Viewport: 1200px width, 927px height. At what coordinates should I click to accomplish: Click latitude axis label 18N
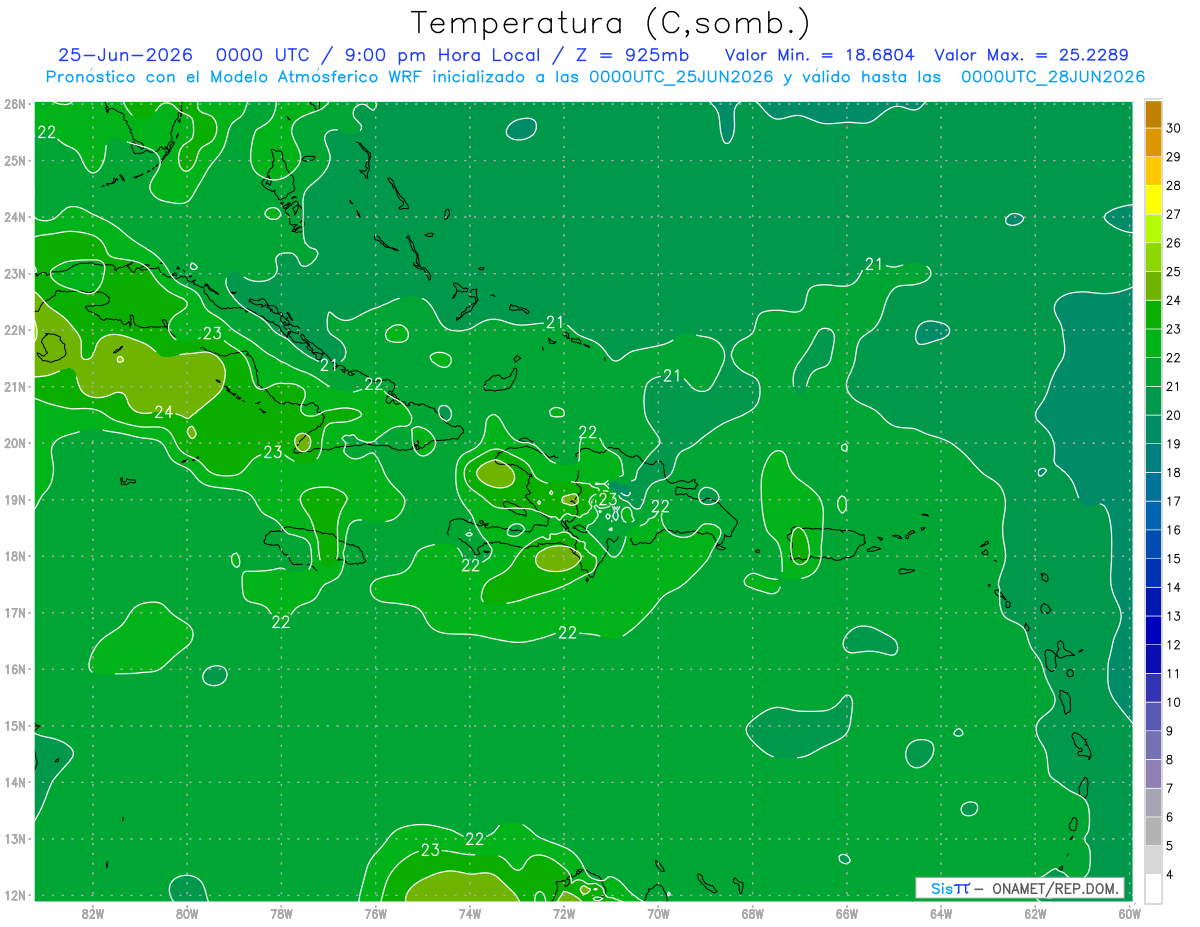click(14, 556)
